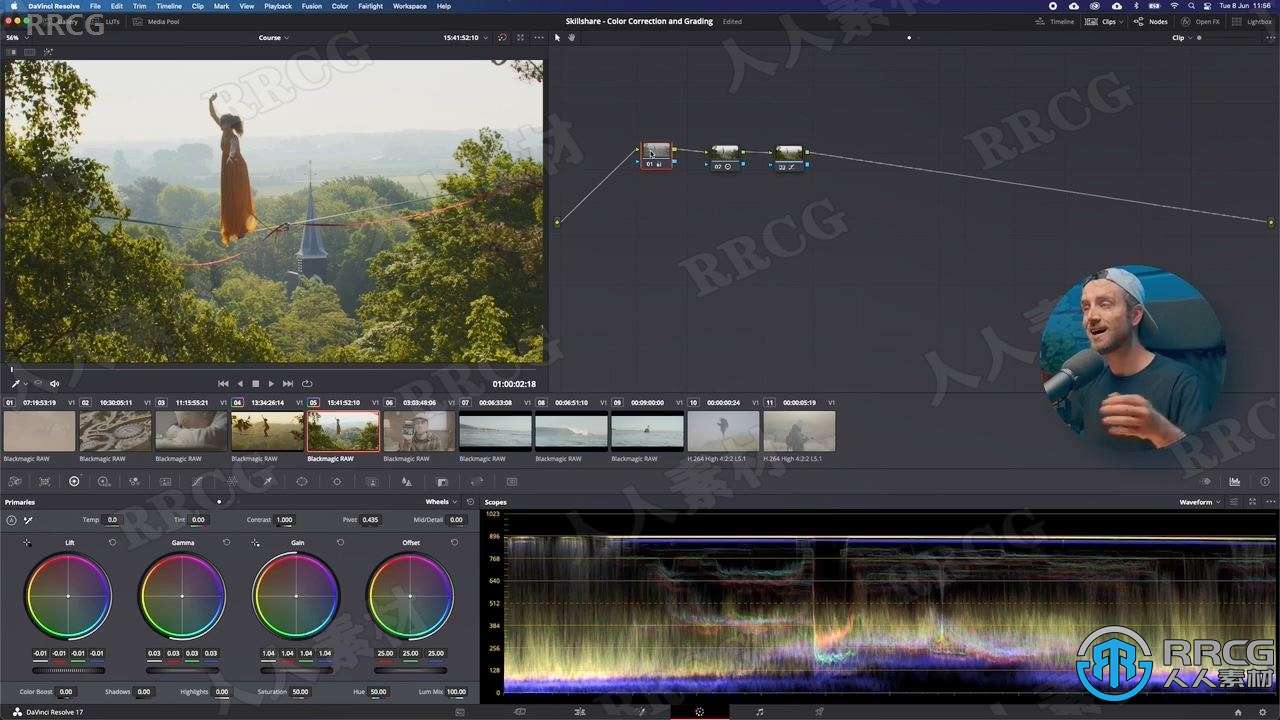Open the Course timeline dropdown
This screenshot has height=720, width=1280.
click(x=274, y=38)
